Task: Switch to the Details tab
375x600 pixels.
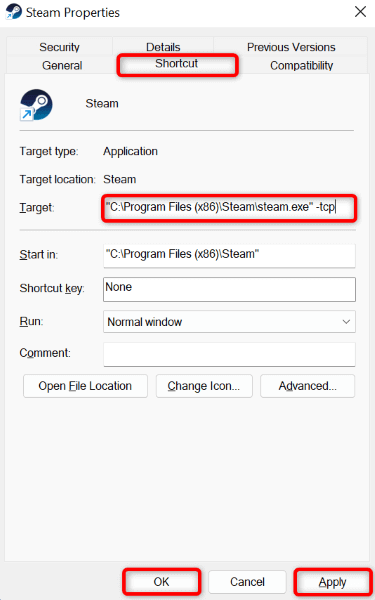Action: coord(163,47)
